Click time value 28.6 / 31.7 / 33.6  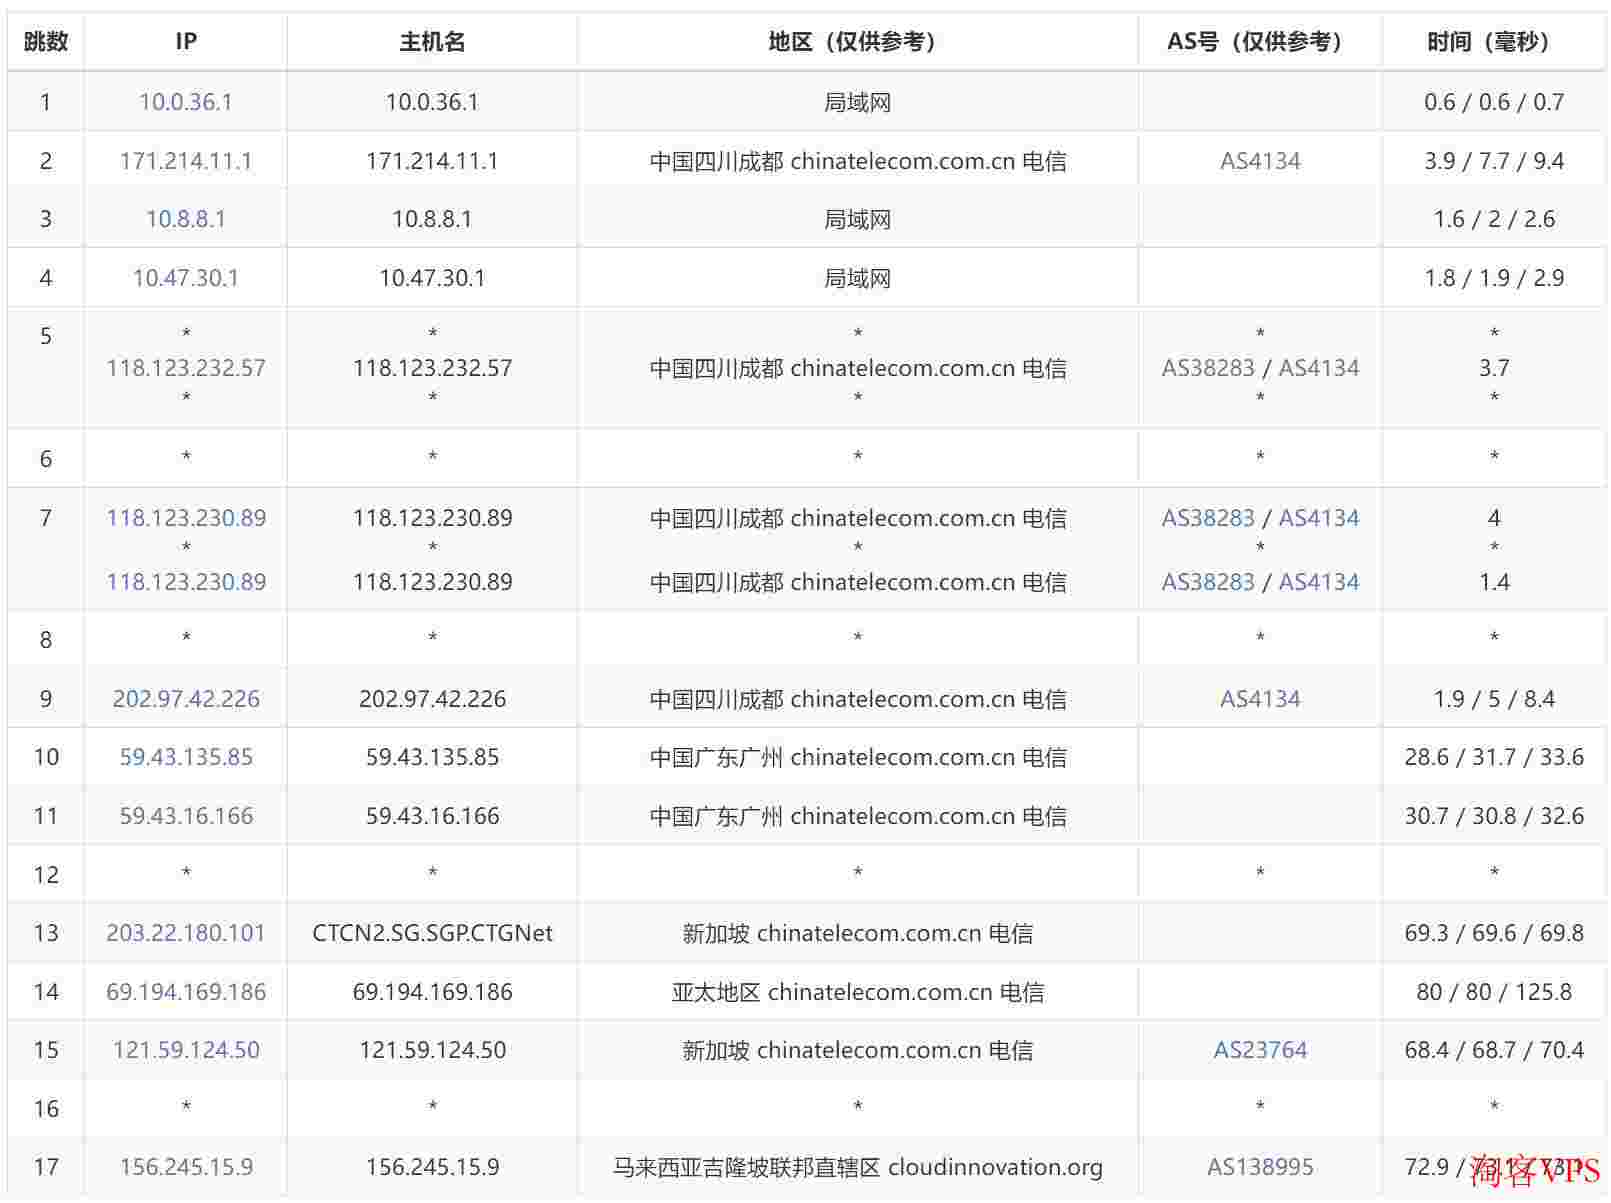point(1494,757)
